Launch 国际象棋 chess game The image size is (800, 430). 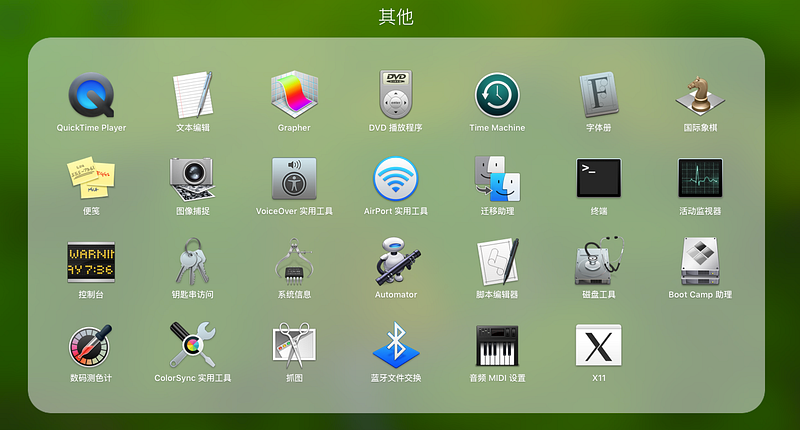coord(700,95)
